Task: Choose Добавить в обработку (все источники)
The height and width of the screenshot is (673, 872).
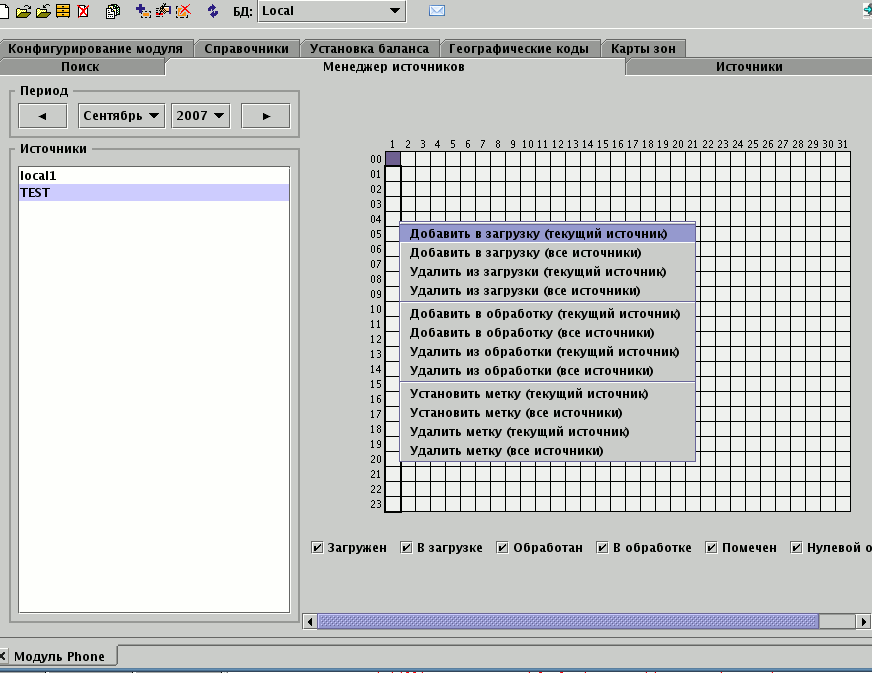Action: 532,332
